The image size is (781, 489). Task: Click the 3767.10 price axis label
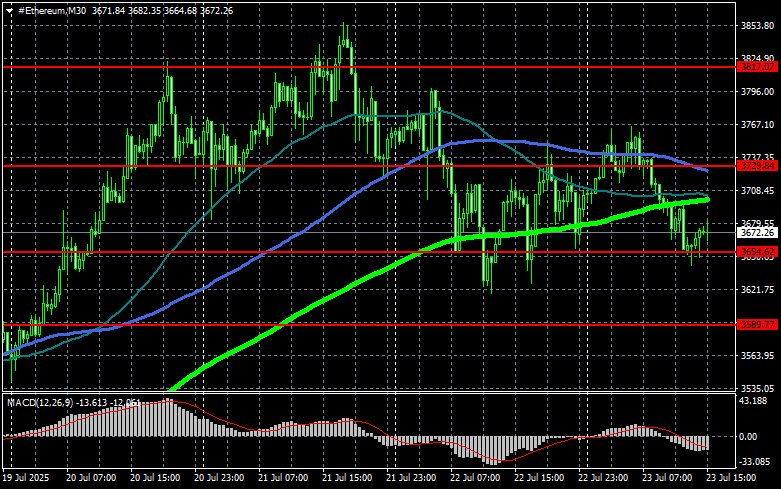pos(757,124)
